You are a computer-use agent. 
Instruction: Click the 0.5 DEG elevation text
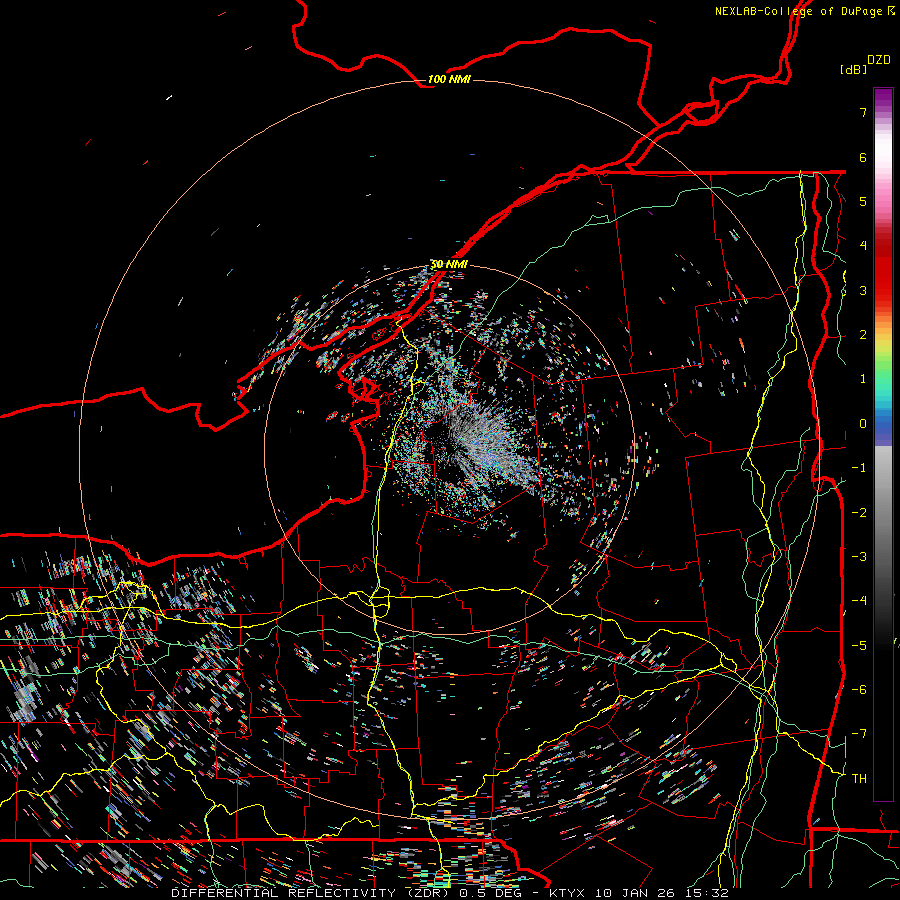click(x=490, y=893)
